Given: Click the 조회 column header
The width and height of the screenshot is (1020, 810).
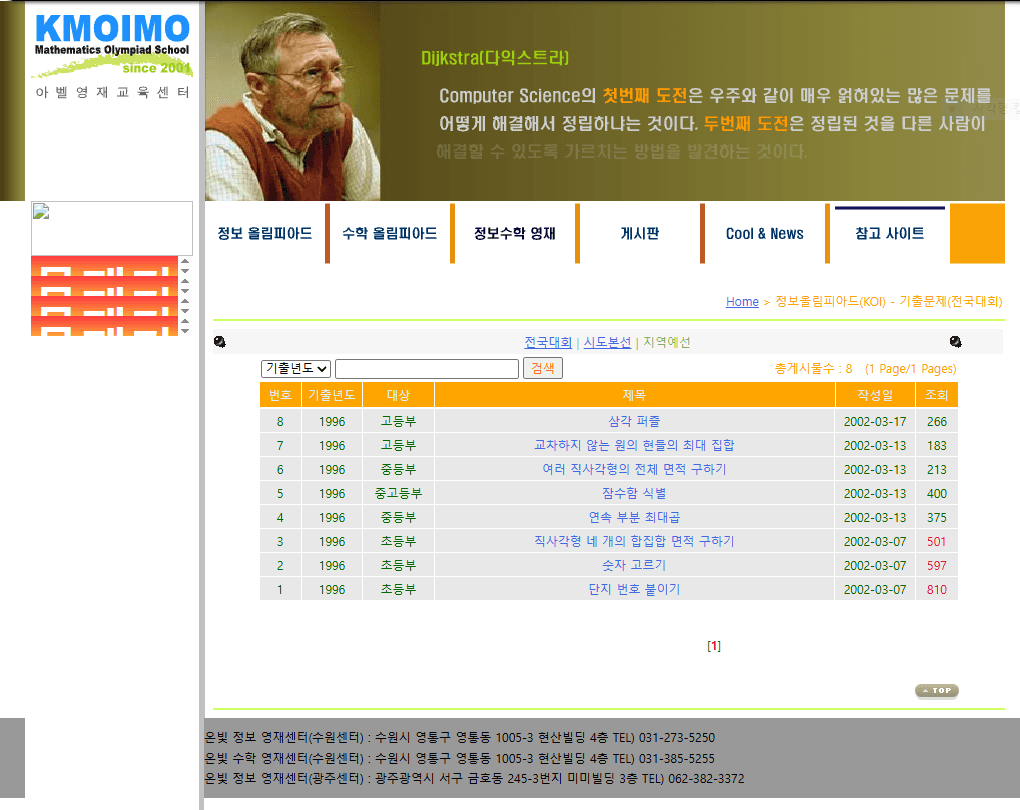Looking at the screenshot, I should coord(937,395).
